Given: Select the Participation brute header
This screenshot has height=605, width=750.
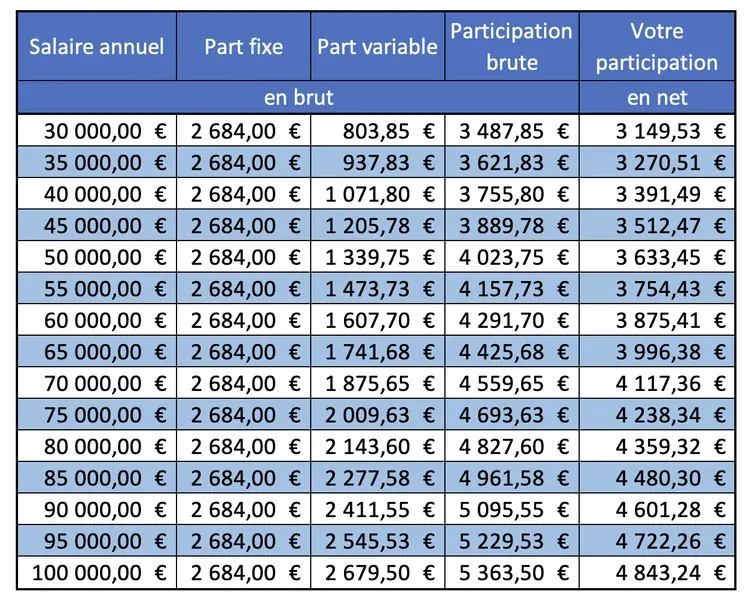Looking at the screenshot, I should click(x=511, y=47).
